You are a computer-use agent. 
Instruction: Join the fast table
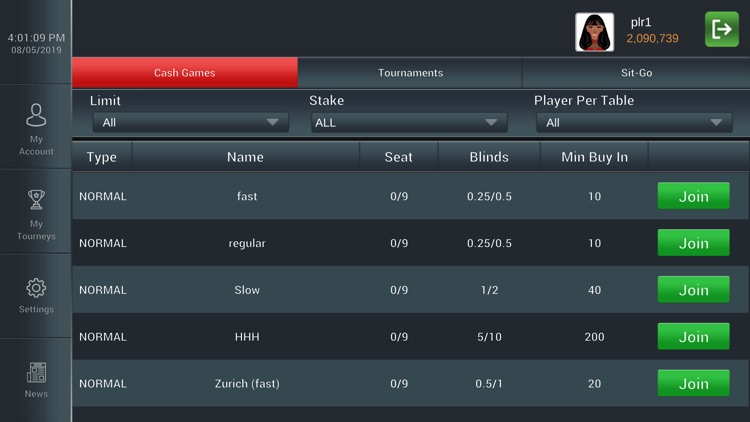pyautogui.click(x=694, y=196)
